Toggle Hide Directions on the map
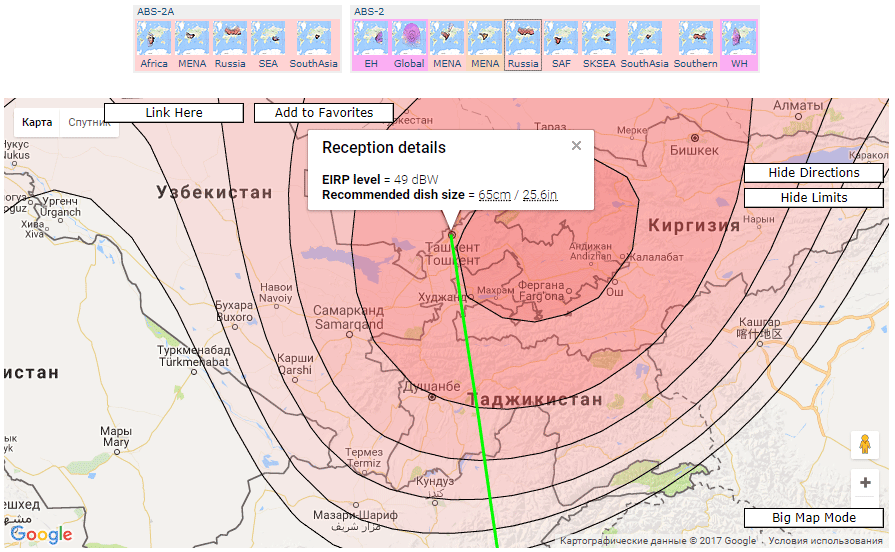The width and height of the screenshot is (895, 552). [813, 173]
